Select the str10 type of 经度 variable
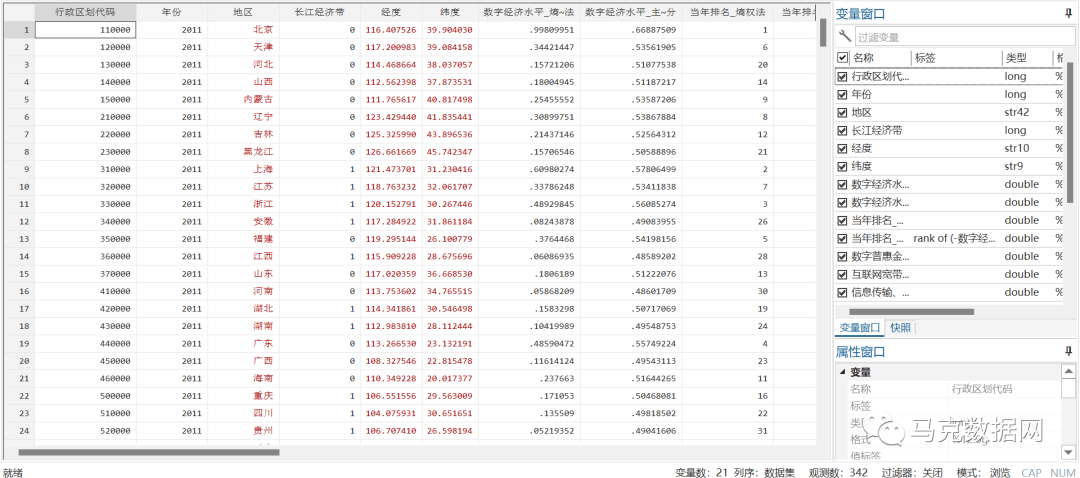Image resolution: width=1080 pixels, height=478 pixels. tap(1019, 148)
